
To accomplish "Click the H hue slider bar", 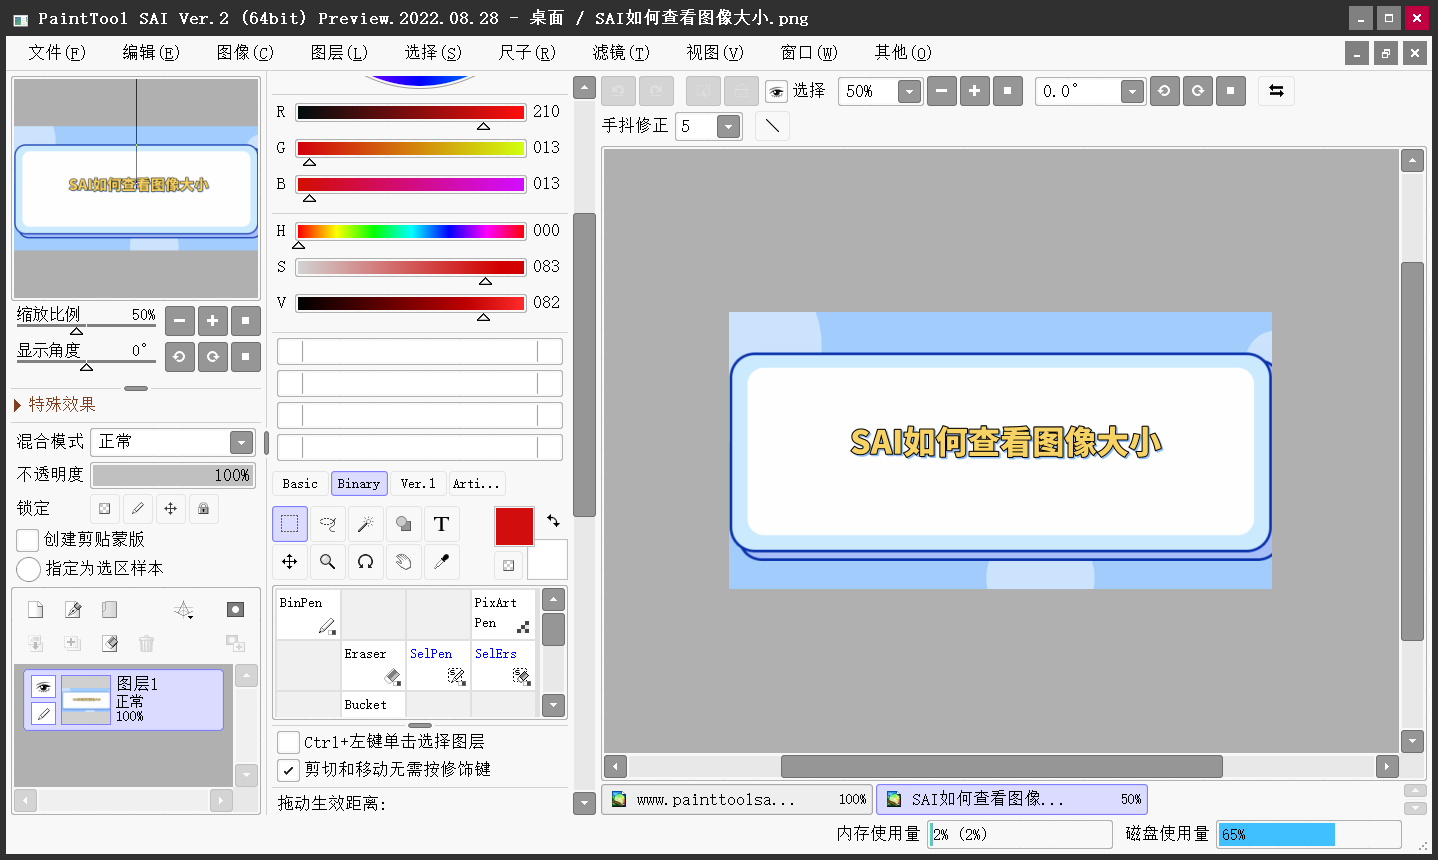I will [410, 232].
